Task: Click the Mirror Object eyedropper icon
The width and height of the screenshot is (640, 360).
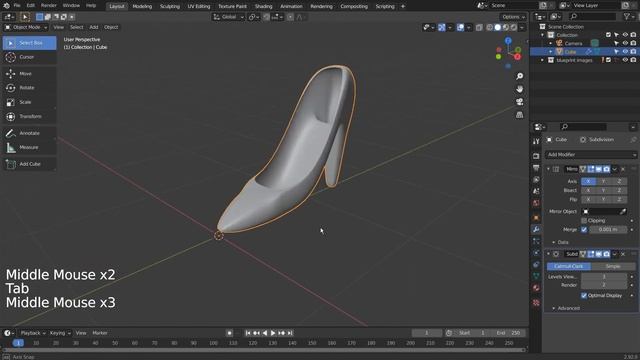Action: [x=622, y=211]
